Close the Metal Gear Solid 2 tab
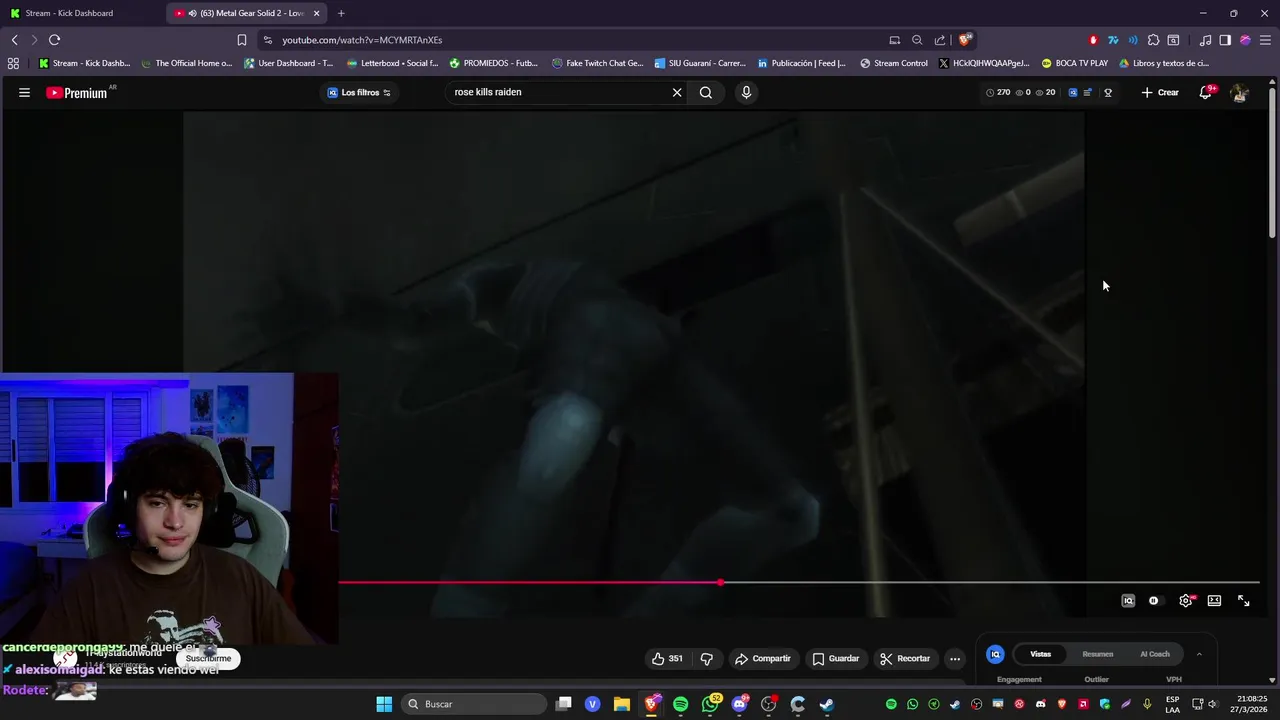The width and height of the screenshot is (1280, 720). point(317,13)
